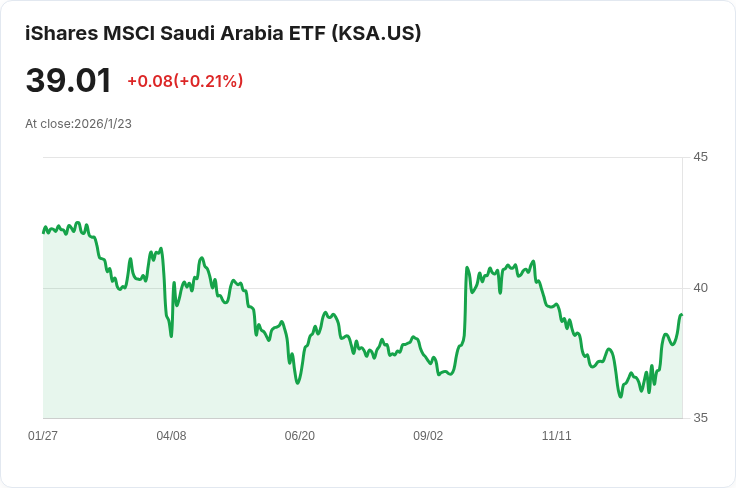Click the lowest dip of the chart in December
This screenshot has width=736, height=488.
(x=621, y=396)
